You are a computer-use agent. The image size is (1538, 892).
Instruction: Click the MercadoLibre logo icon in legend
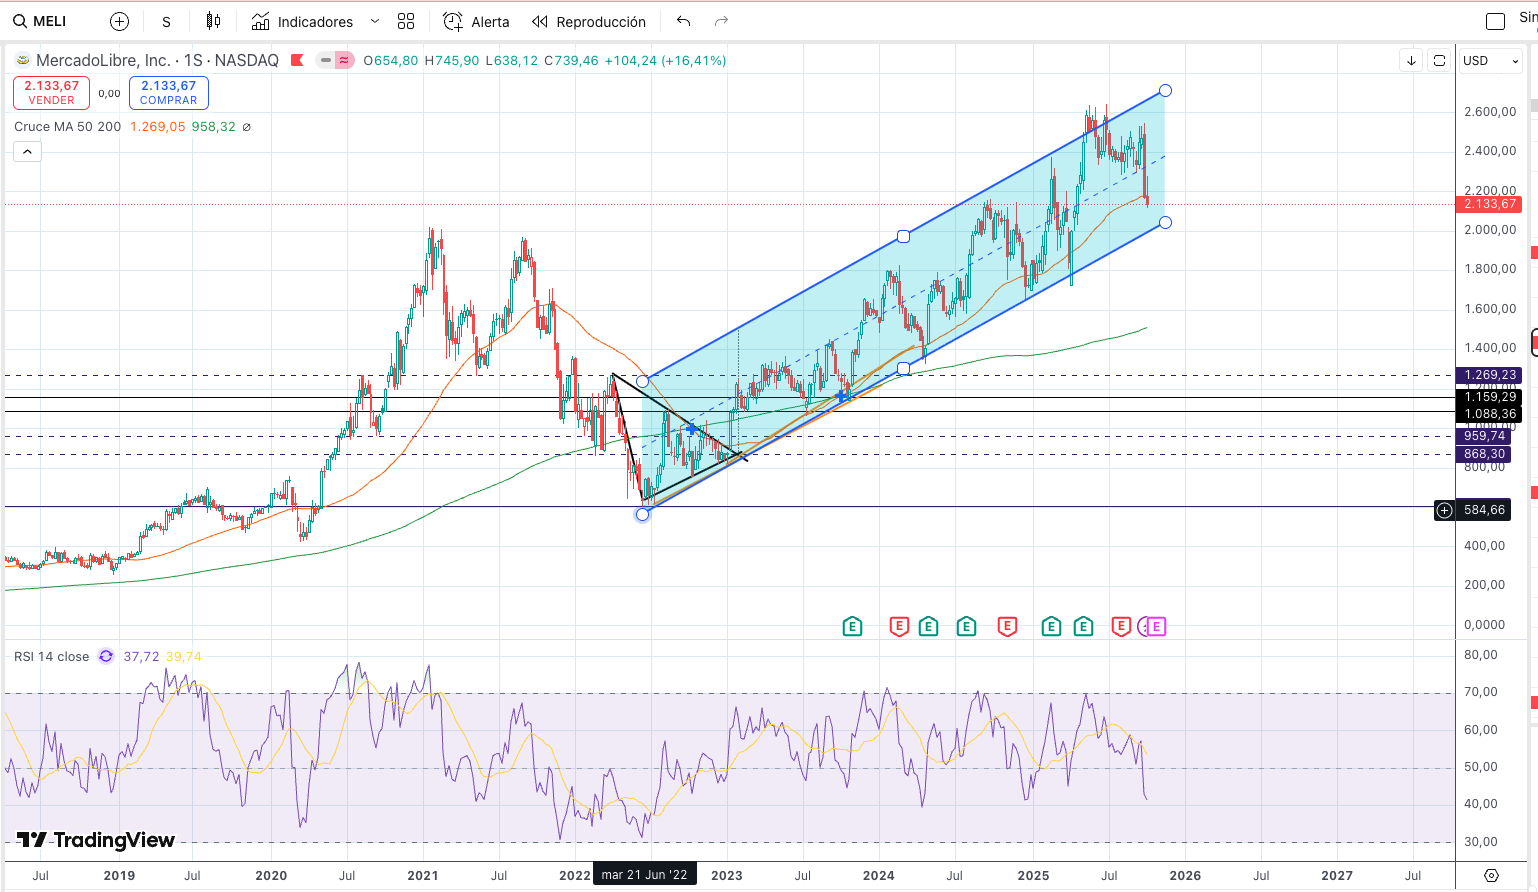(22, 60)
